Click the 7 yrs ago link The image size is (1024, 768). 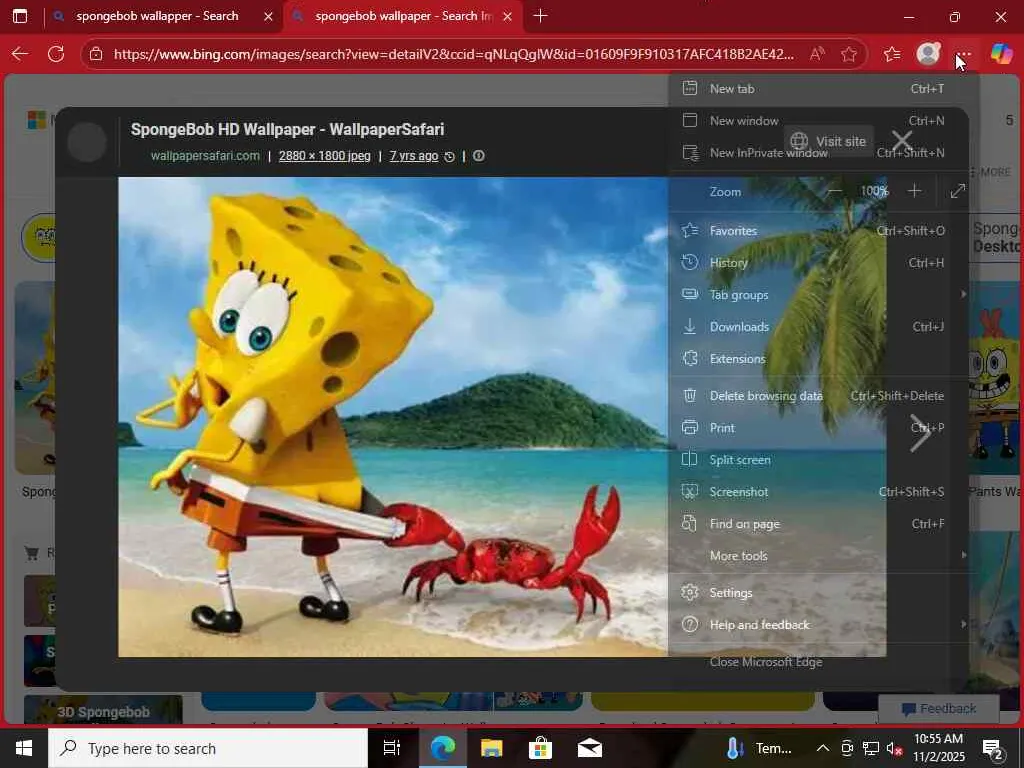click(x=413, y=155)
